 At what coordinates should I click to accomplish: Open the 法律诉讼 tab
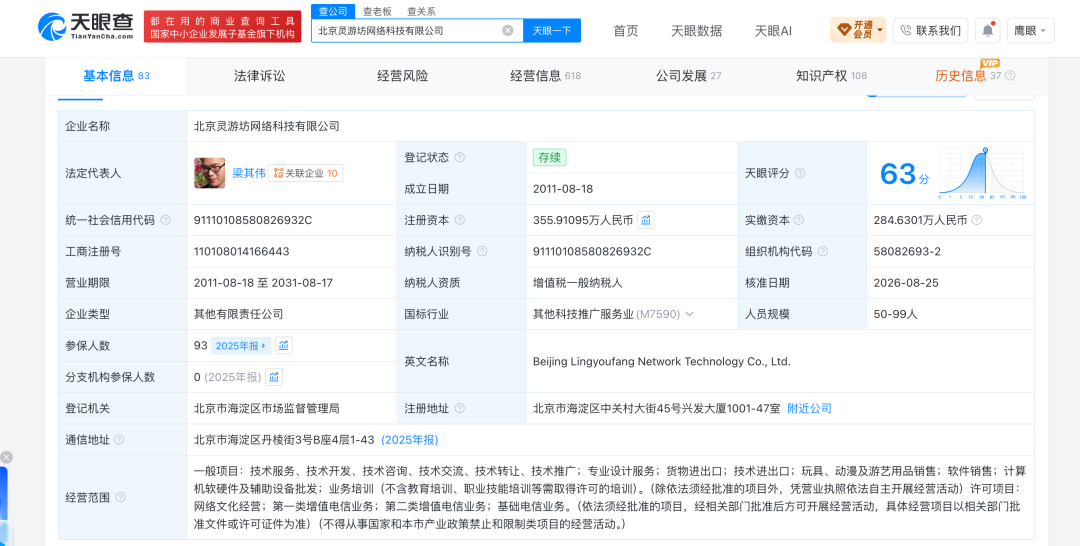(x=260, y=76)
